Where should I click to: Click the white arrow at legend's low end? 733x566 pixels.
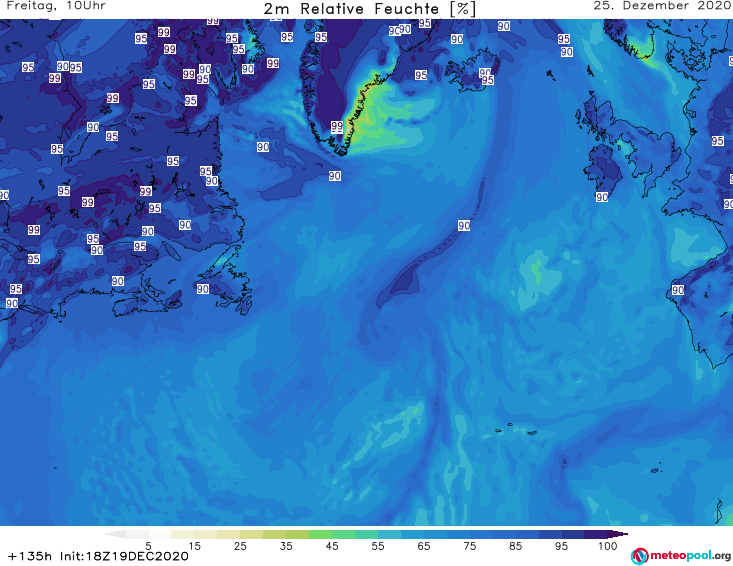pyautogui.click(x=115, y=534)
